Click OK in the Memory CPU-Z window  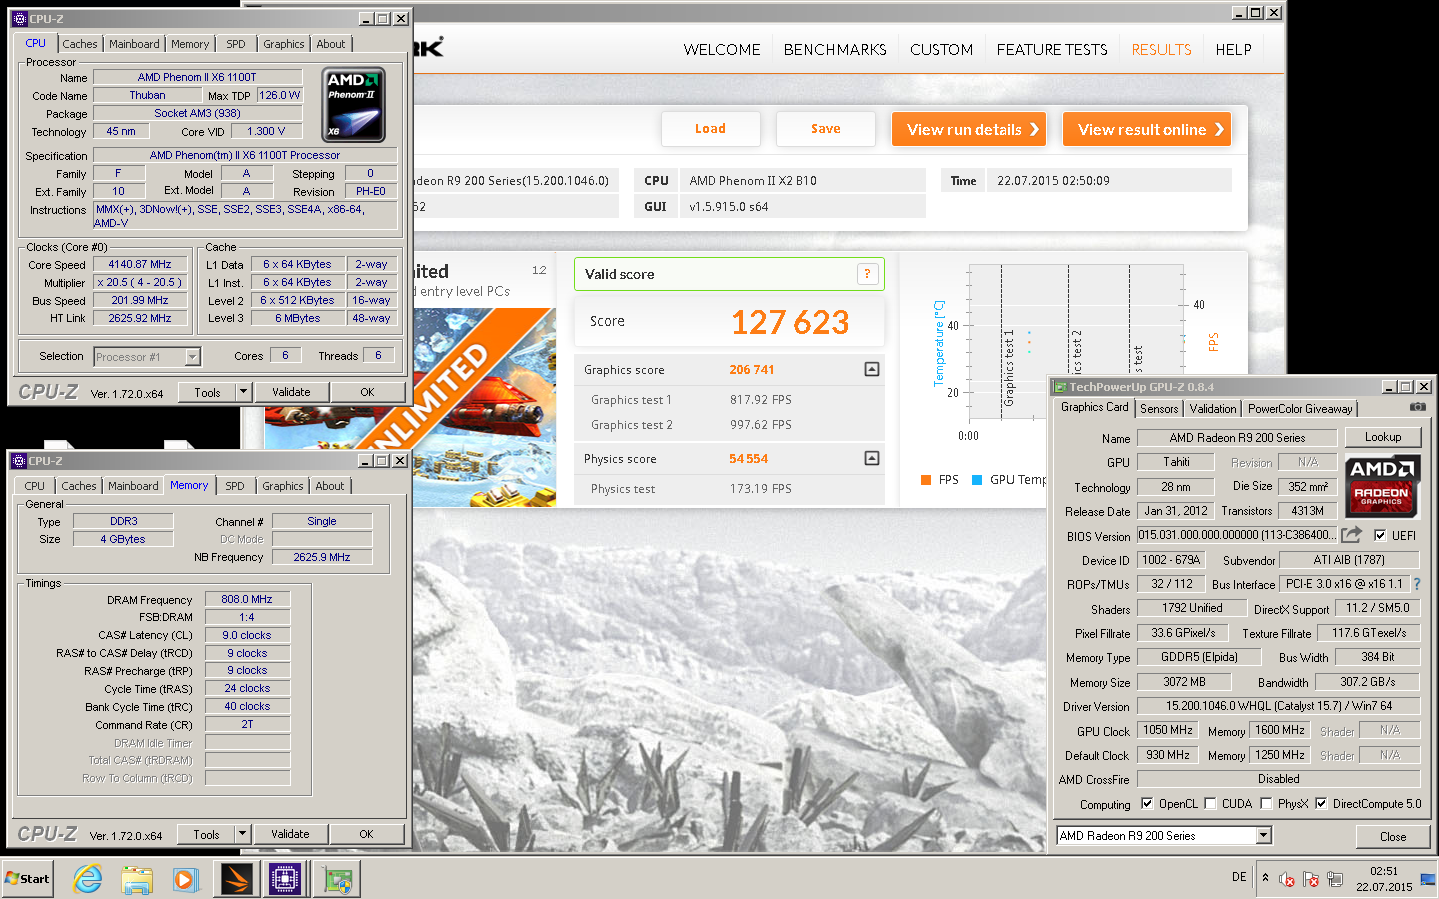(x=366, y=834)
